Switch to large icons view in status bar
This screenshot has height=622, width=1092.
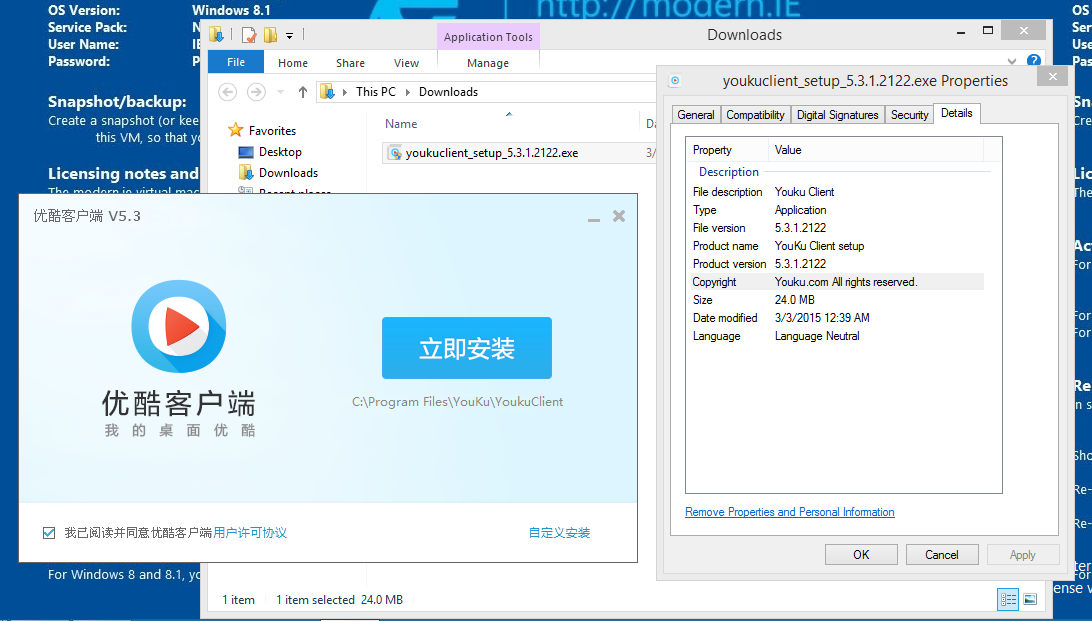1030,599
